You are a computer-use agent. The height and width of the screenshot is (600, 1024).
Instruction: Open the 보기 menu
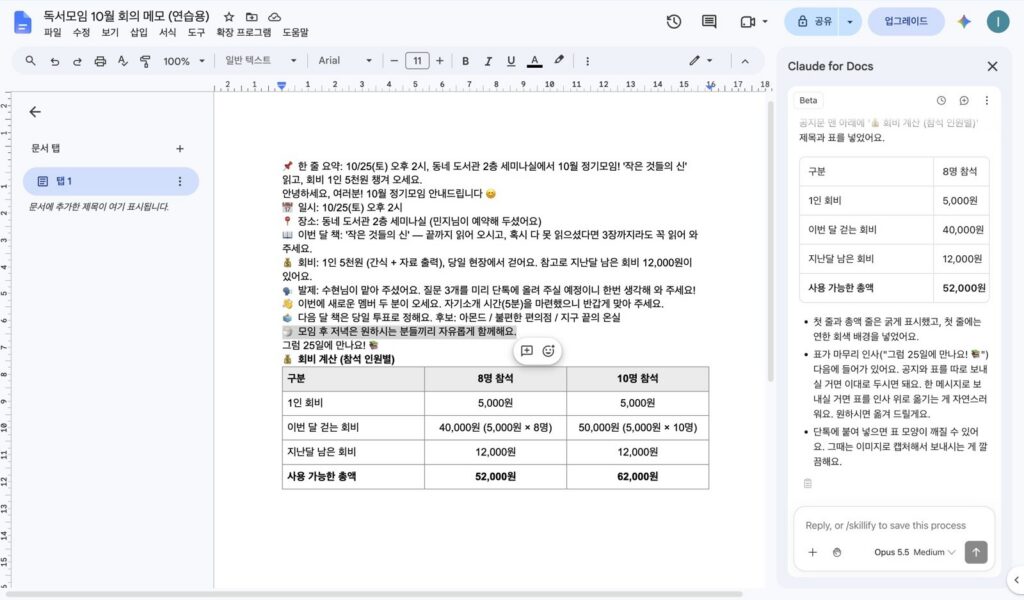coord(110,33)
